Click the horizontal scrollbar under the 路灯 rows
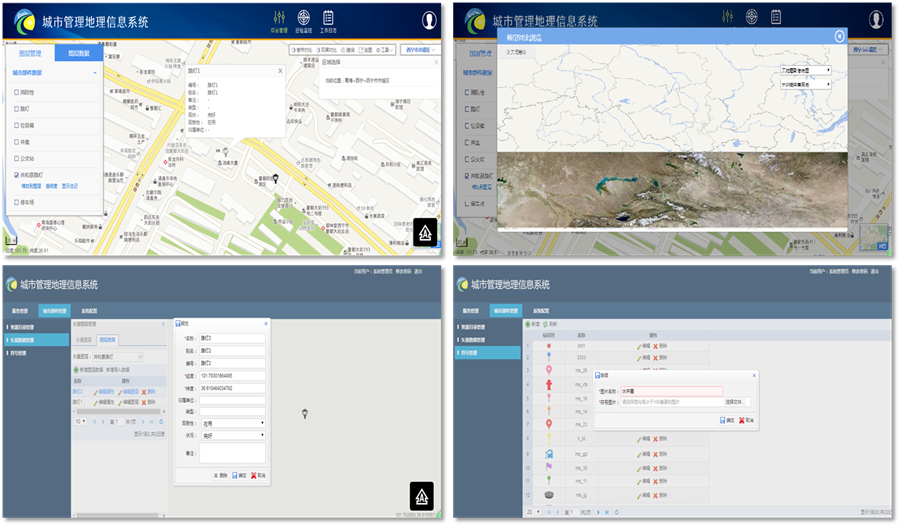Viewport: 900px width, 526px height. tap(118, 412)
